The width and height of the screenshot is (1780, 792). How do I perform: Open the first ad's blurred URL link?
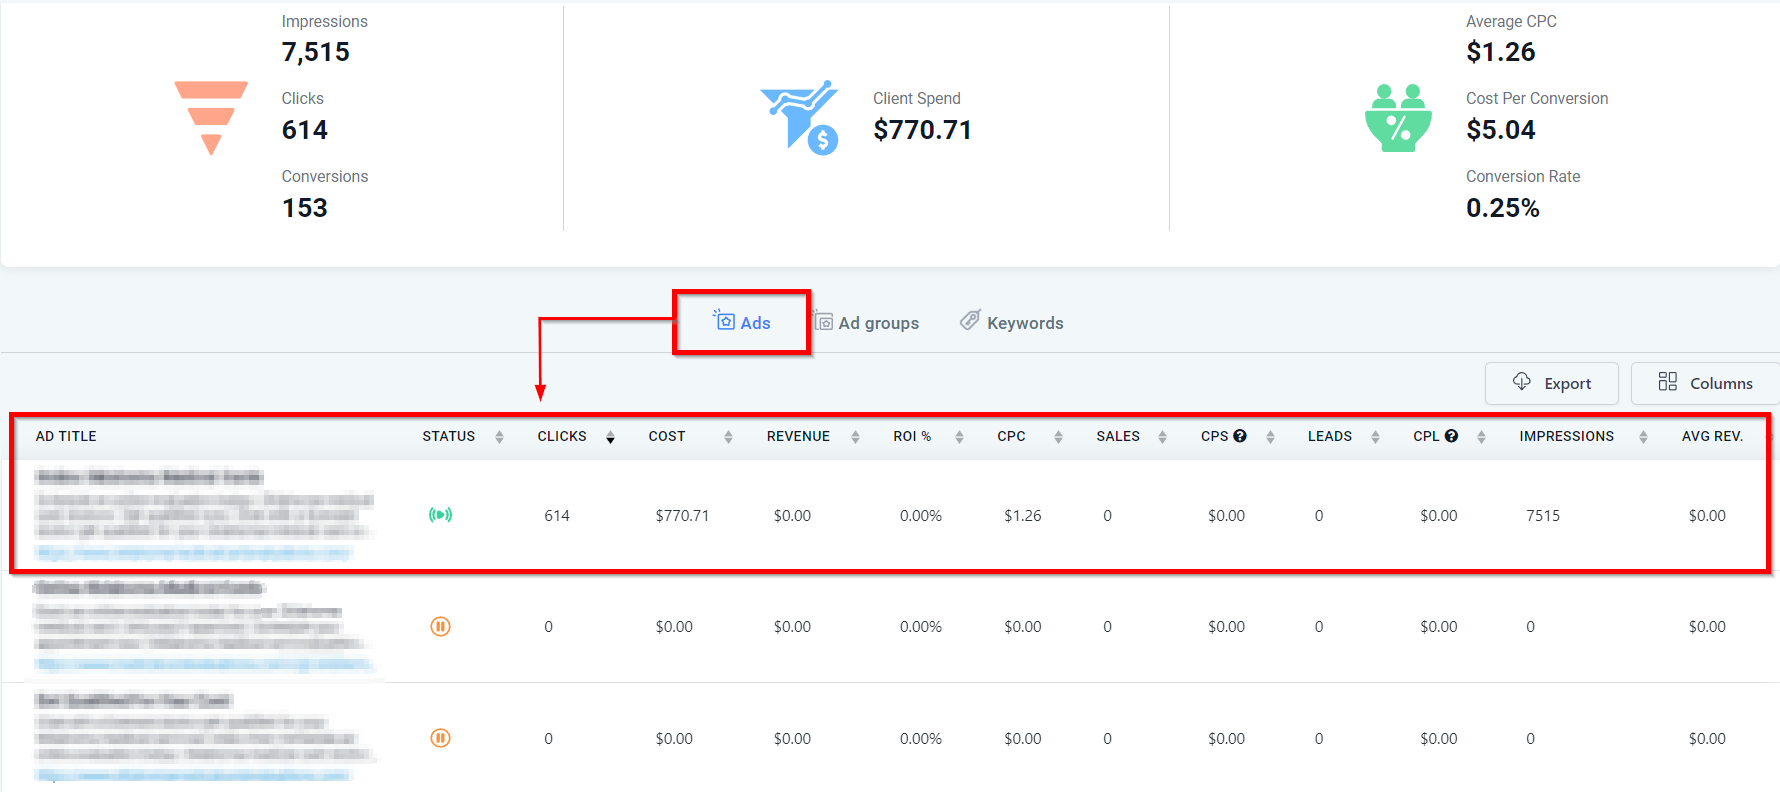pyautogui.click(x=193, y=552)
